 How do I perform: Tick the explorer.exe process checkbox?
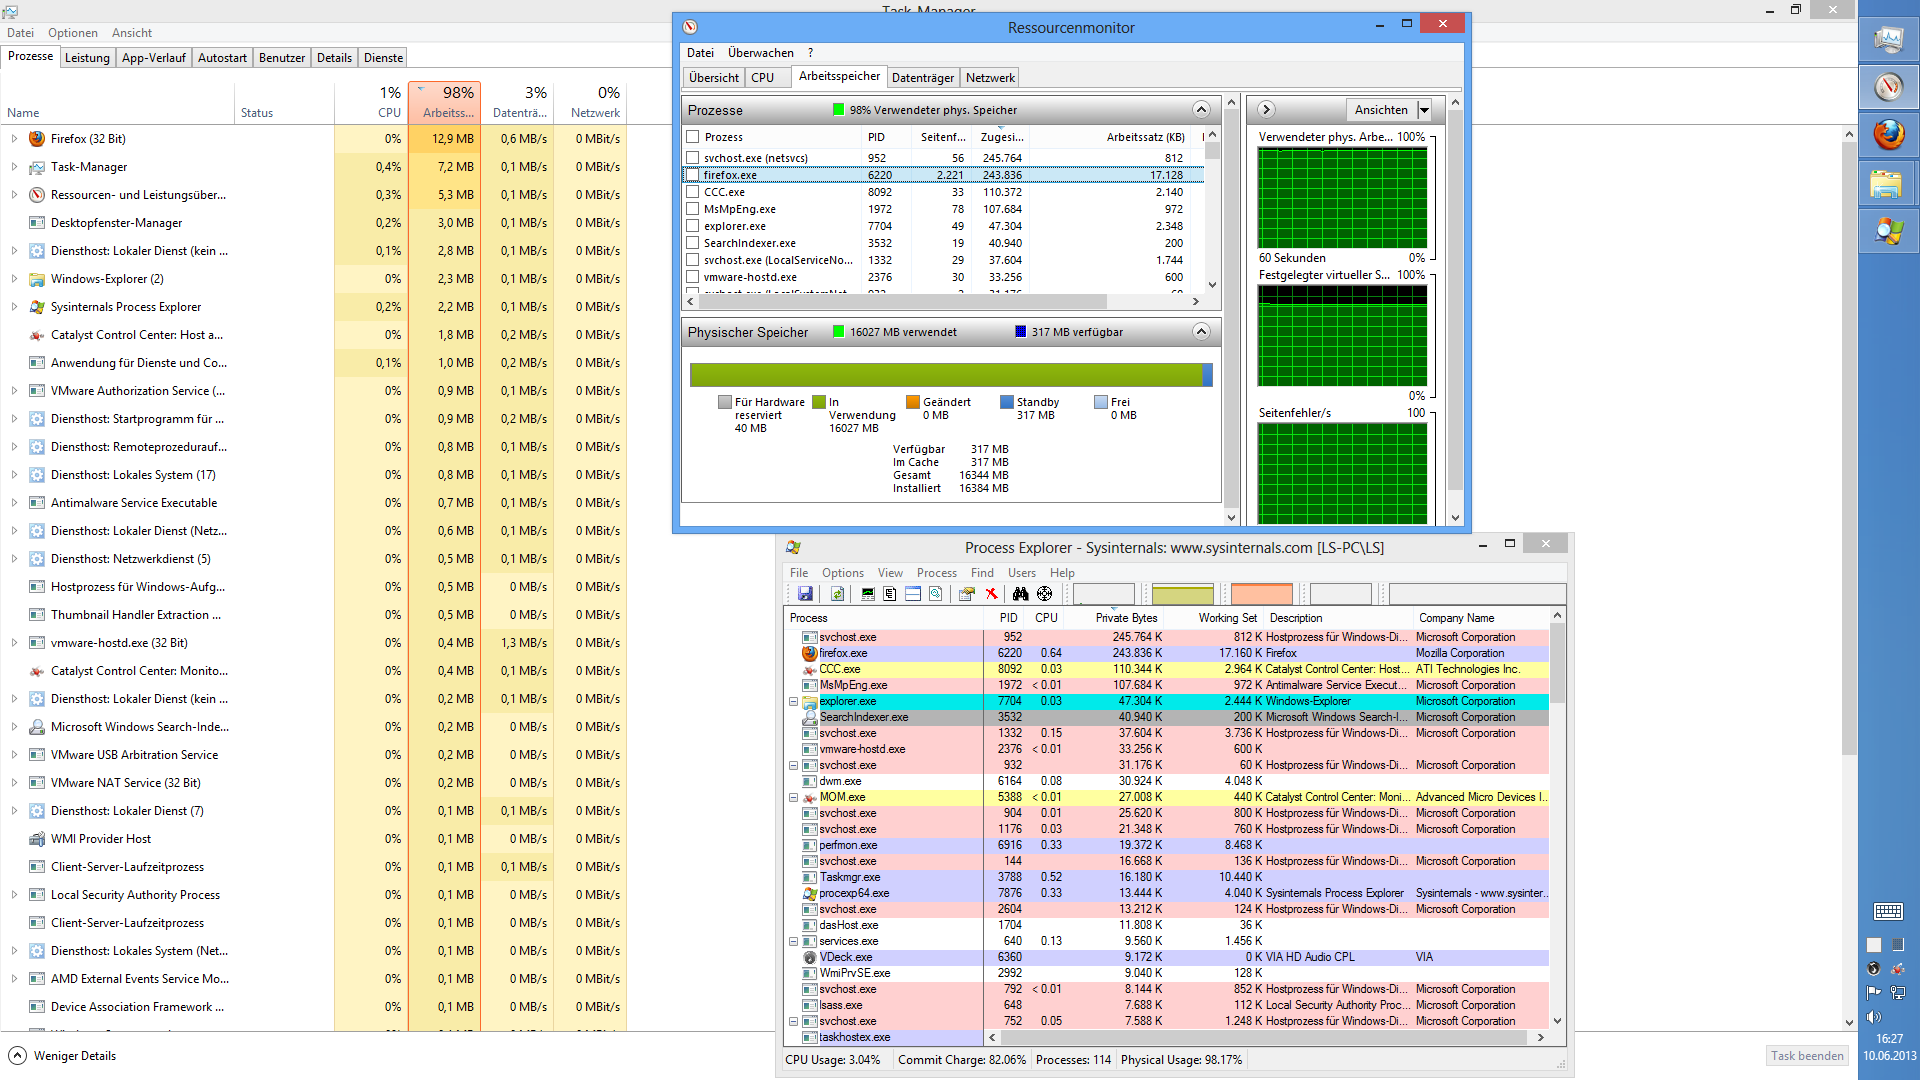[x=693, y=226]
